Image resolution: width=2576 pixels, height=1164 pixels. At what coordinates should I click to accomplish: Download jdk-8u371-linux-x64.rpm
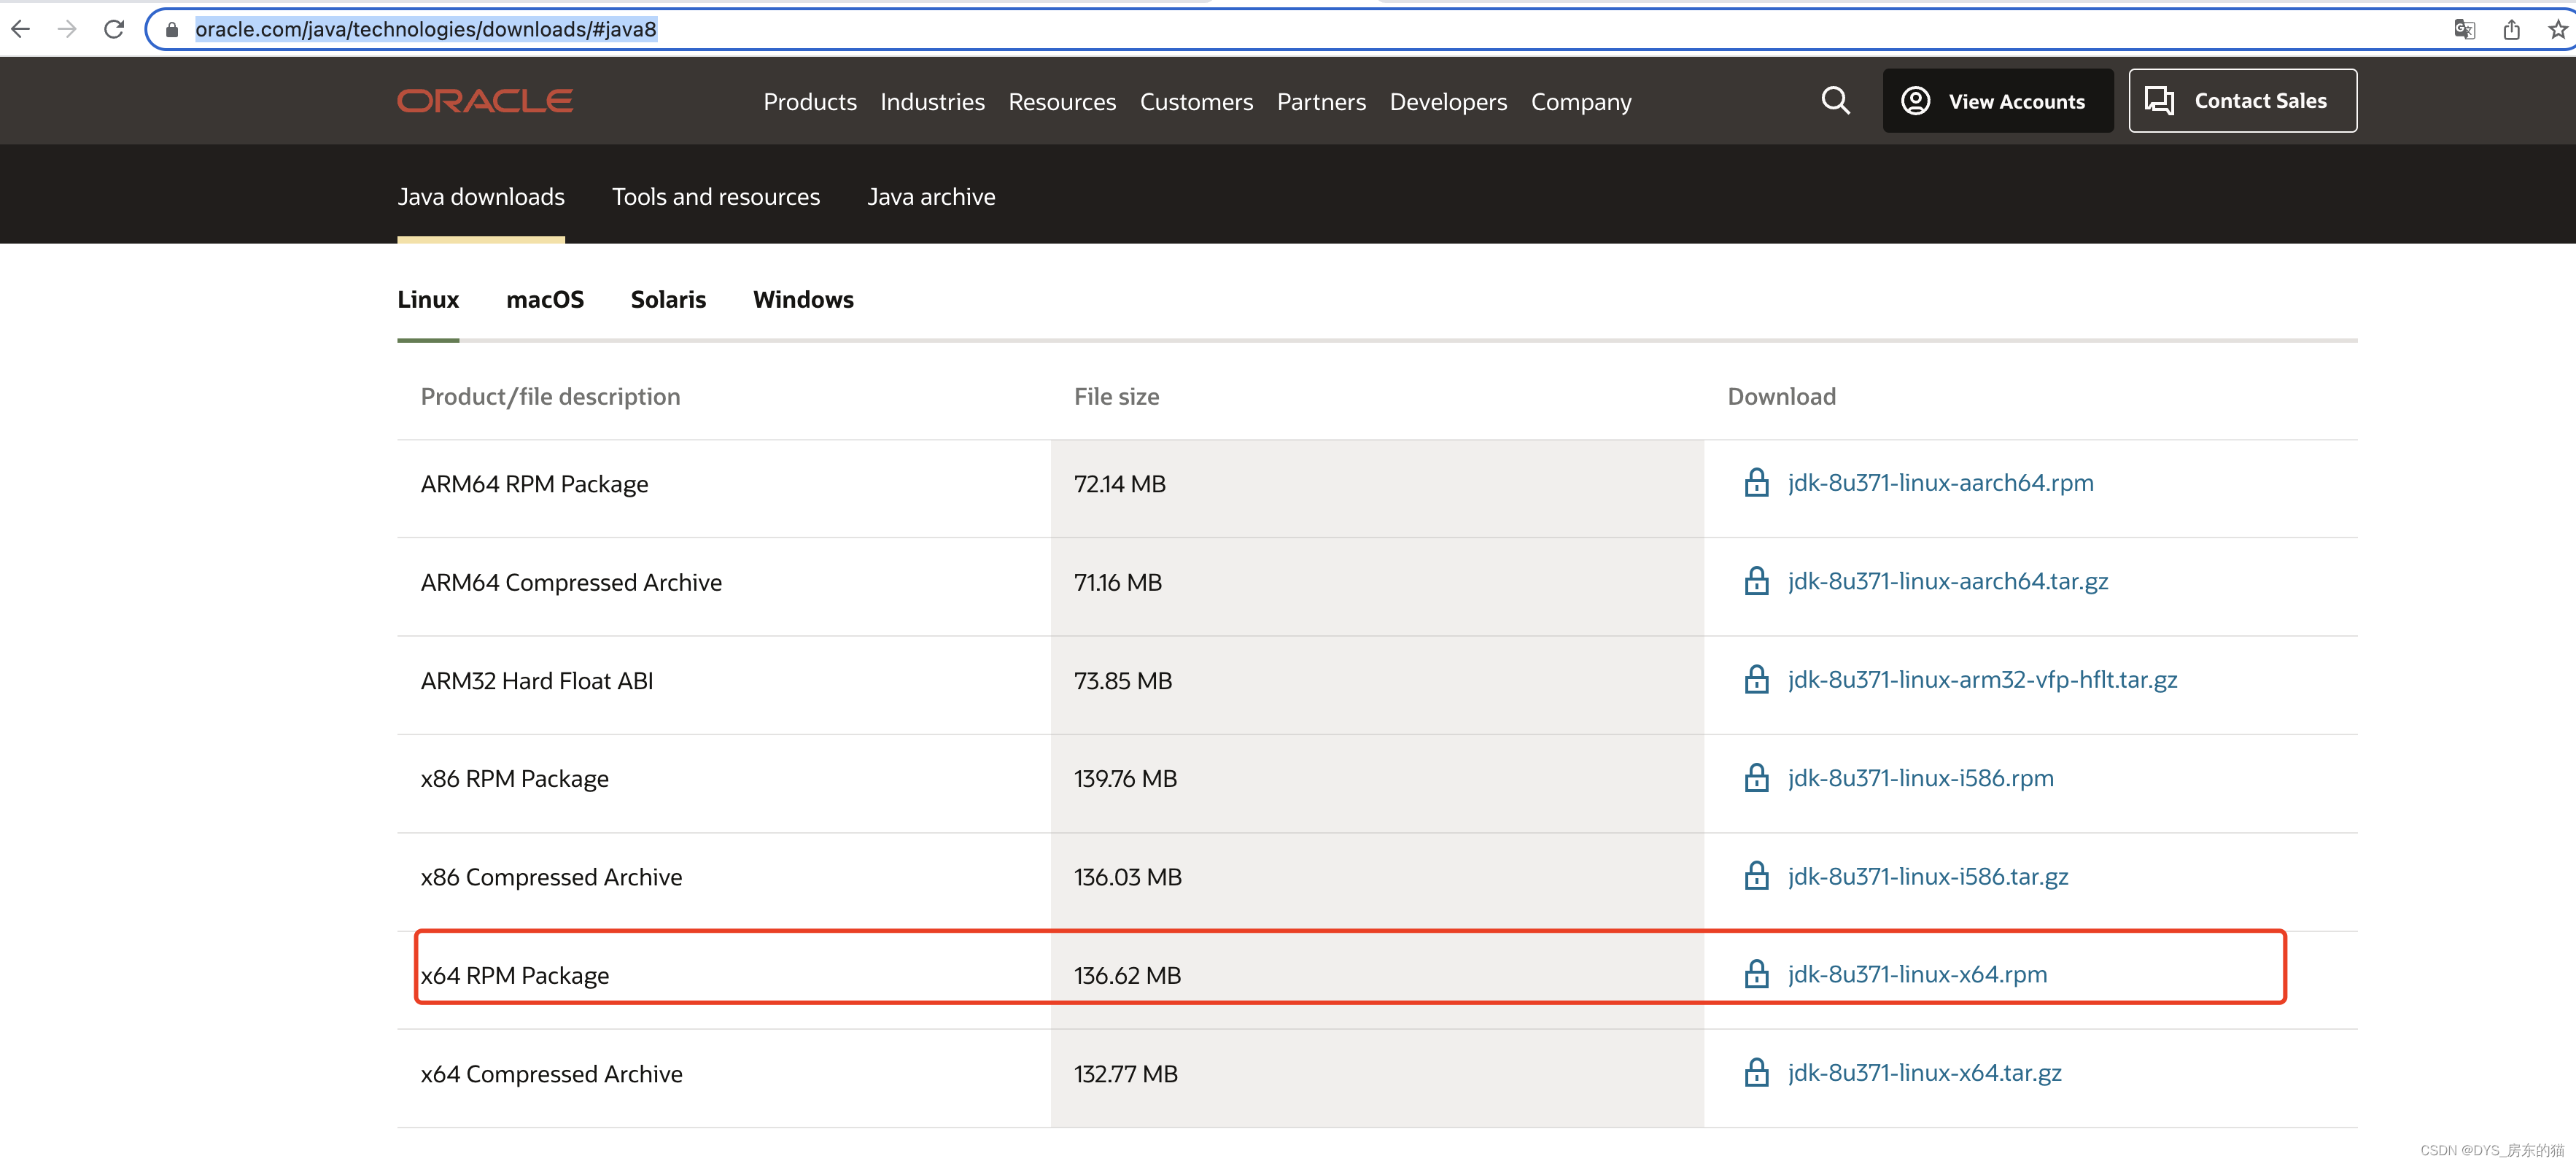coord(1917,974)
